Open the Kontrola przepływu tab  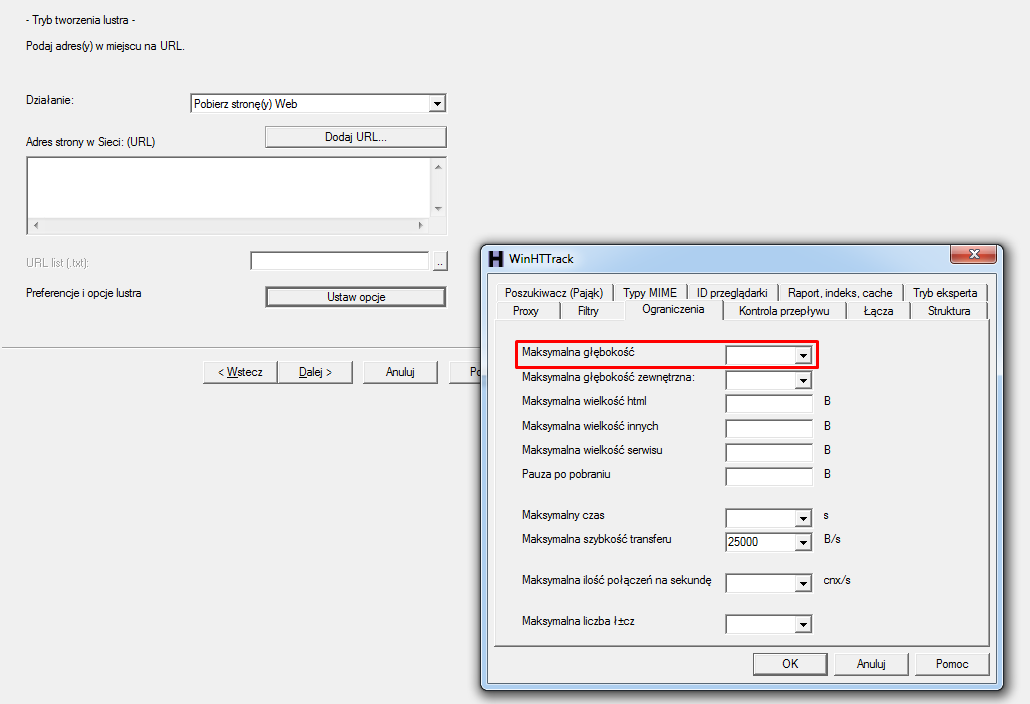(x=784, y=311)
